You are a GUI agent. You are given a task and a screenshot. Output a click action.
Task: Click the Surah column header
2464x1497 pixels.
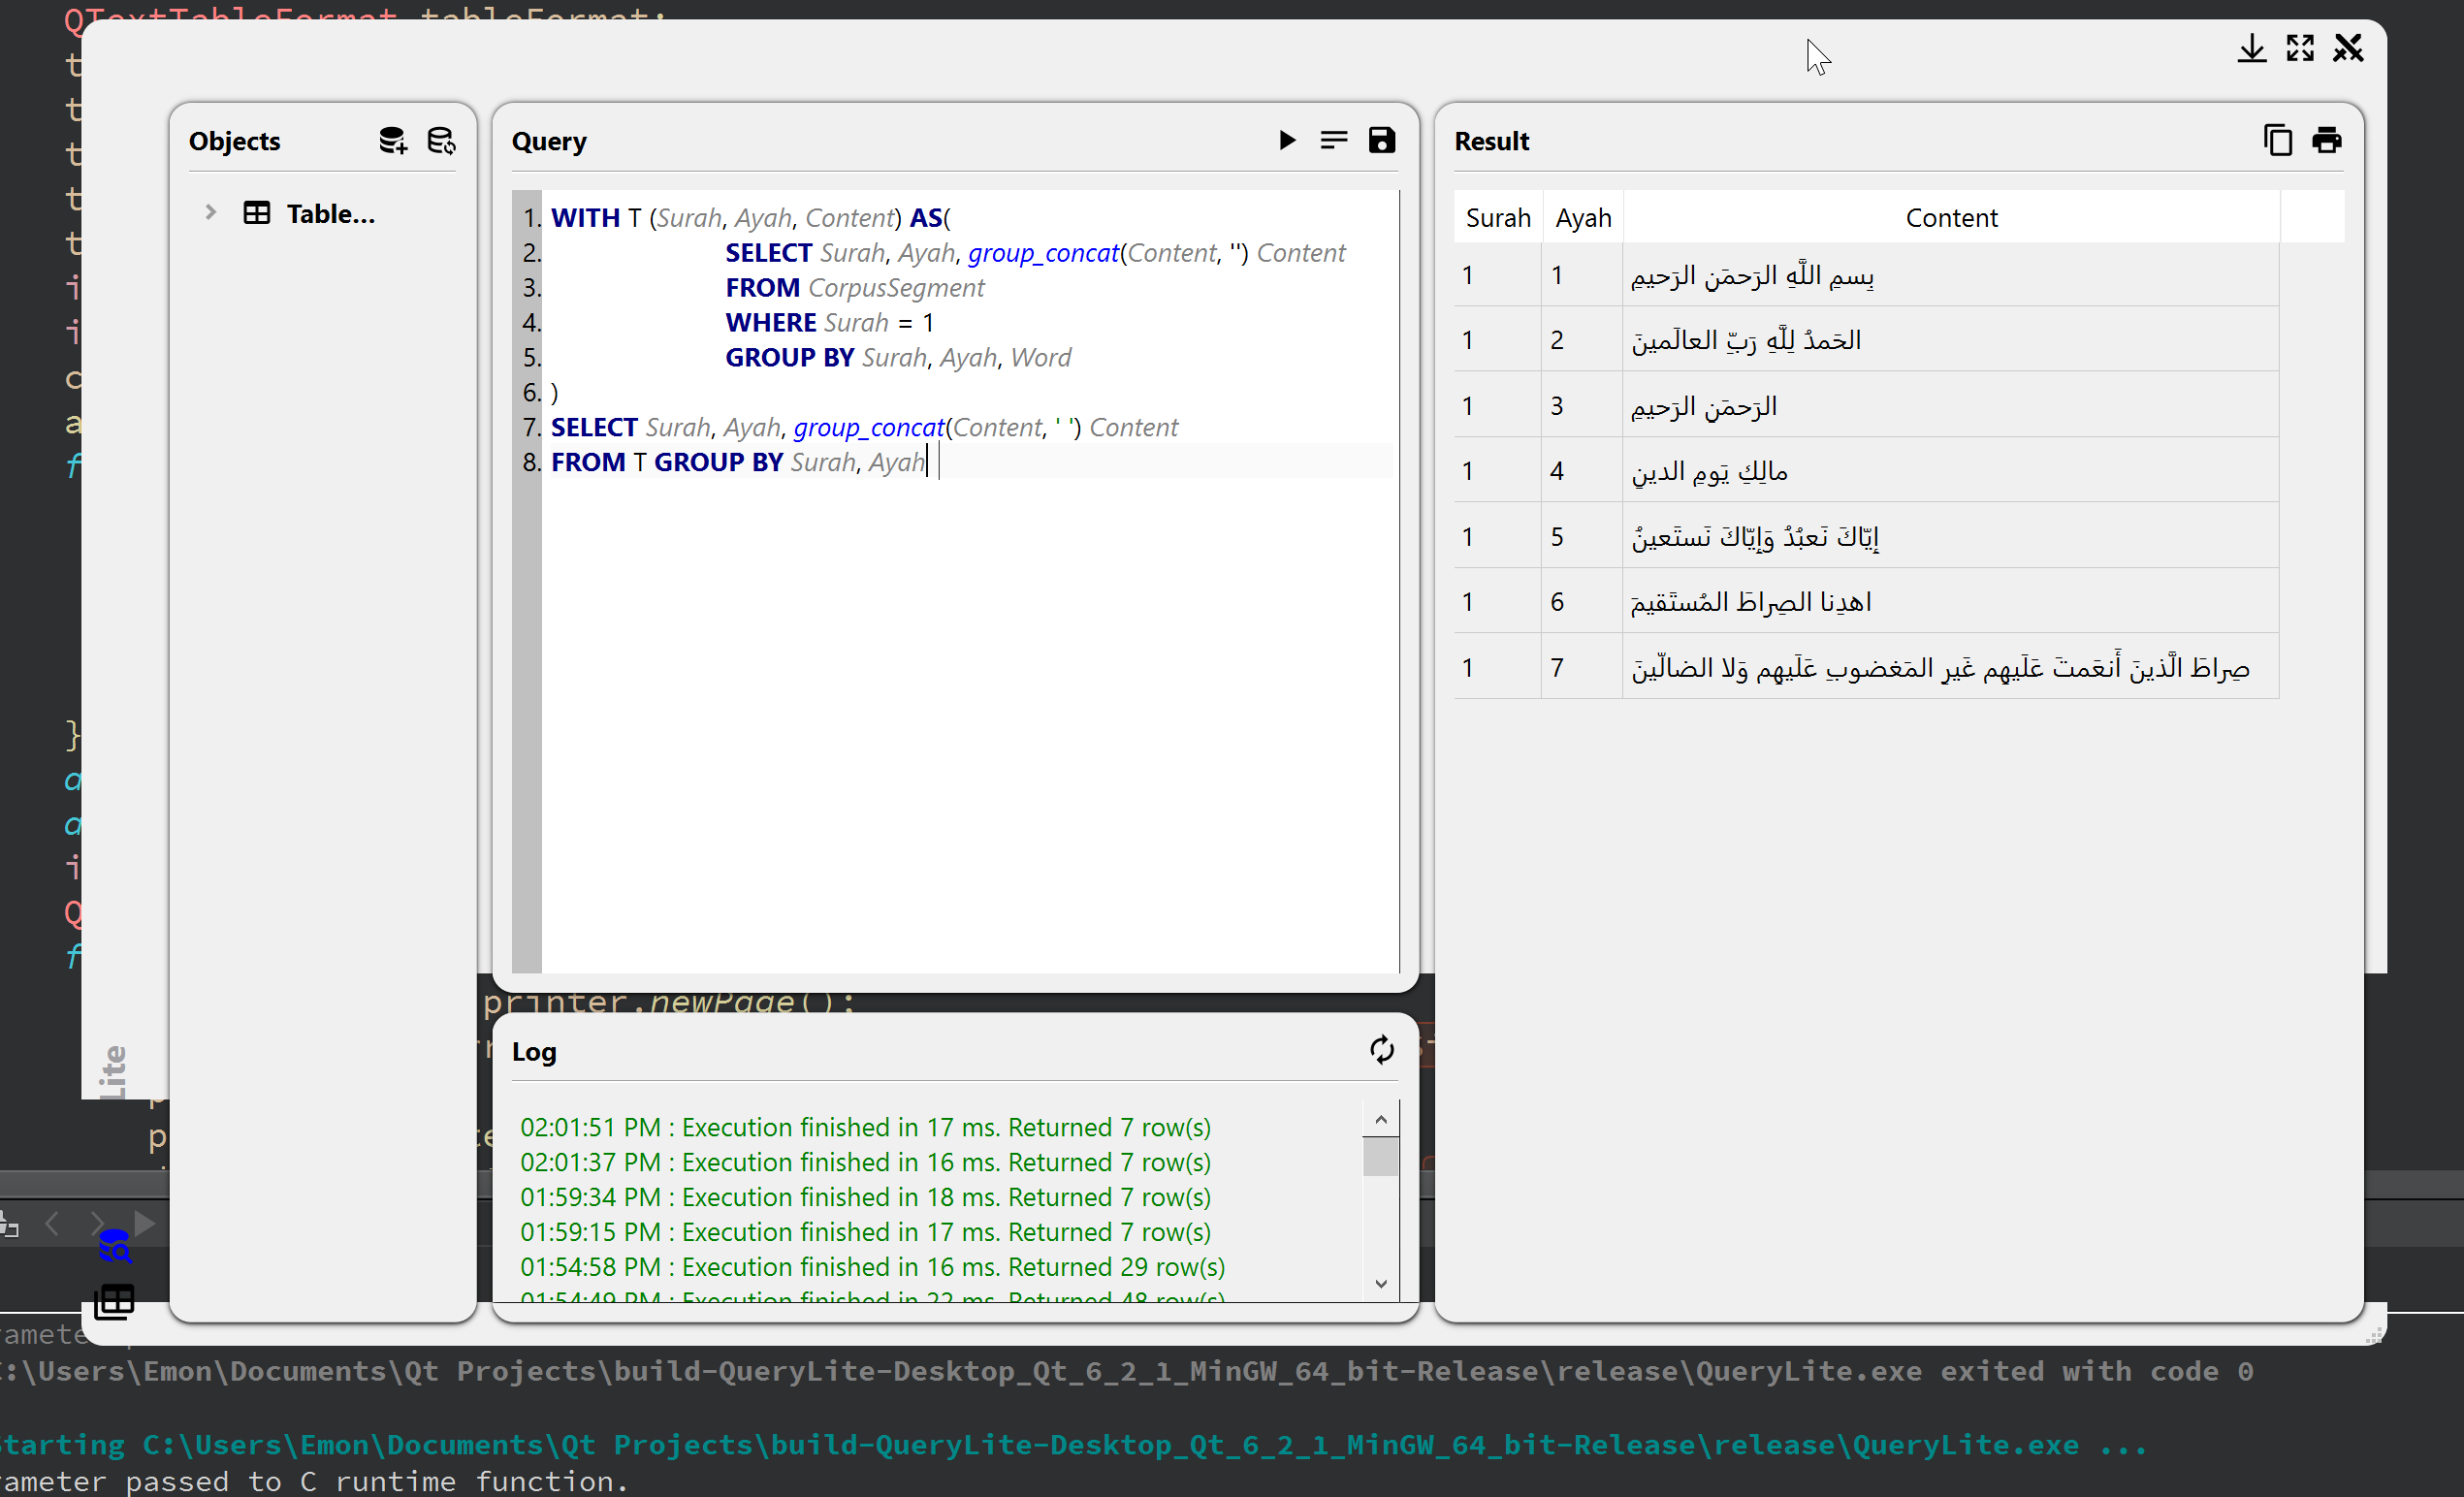tap(1497, 218)
